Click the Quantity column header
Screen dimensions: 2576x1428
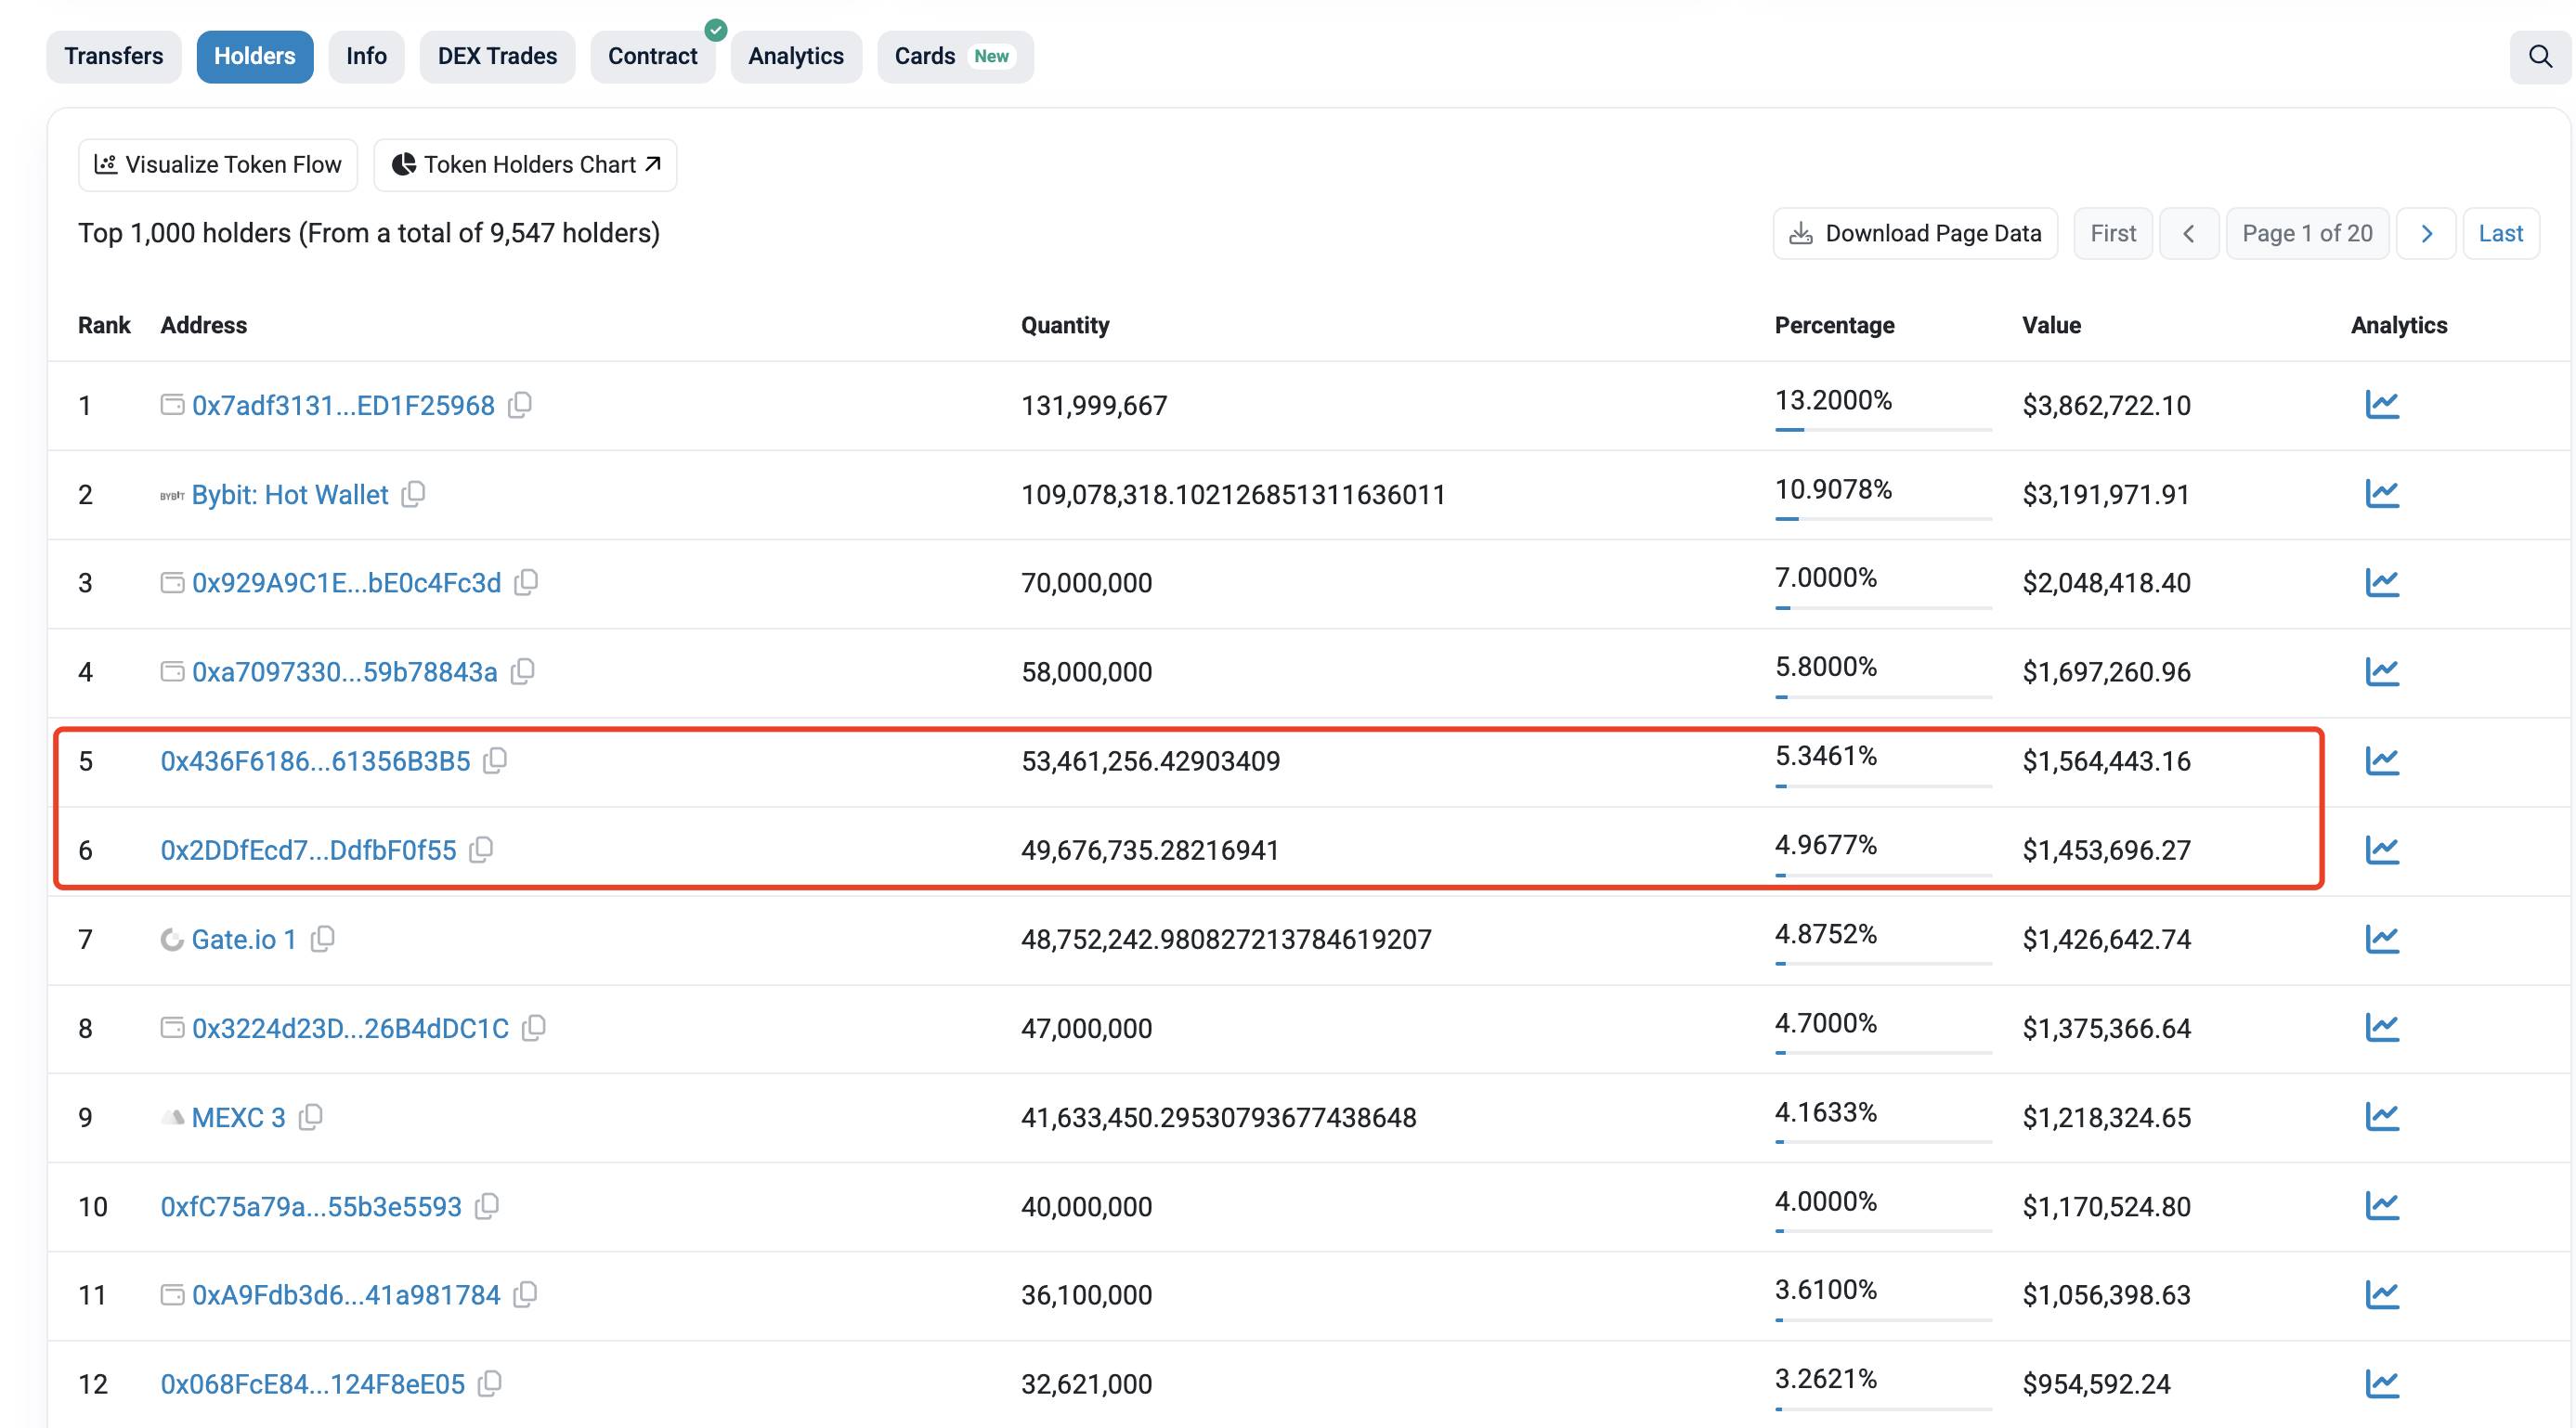[1065, 325]
